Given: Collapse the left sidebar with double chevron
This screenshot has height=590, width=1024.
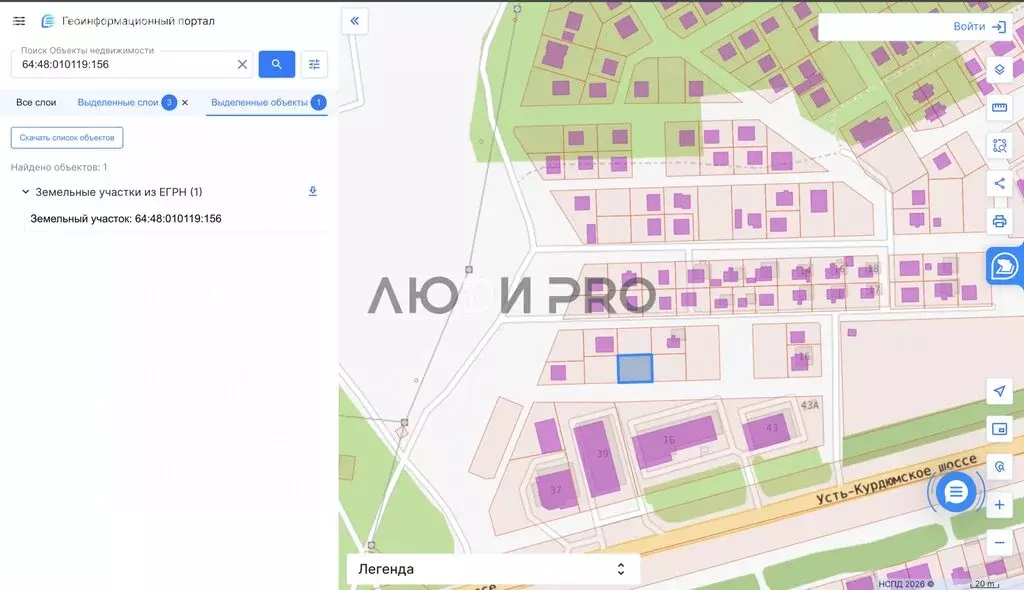Looking at the screenshot, I should pos(354,21).
